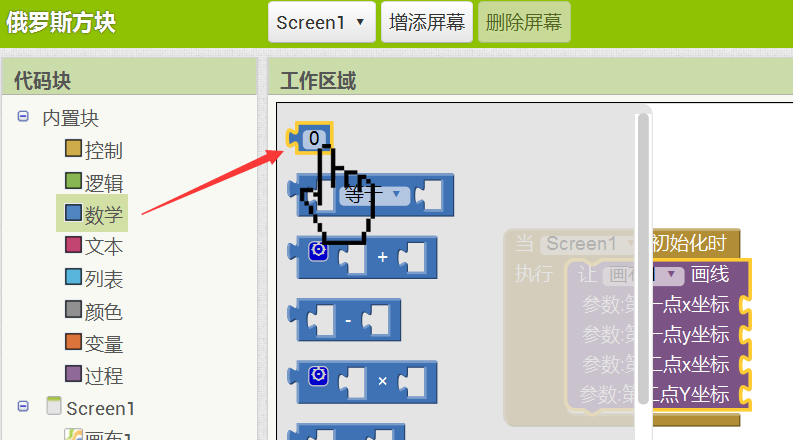Click the 删除屏幕 button
Viewport: 793px width, 440px height.
point(524,22)
